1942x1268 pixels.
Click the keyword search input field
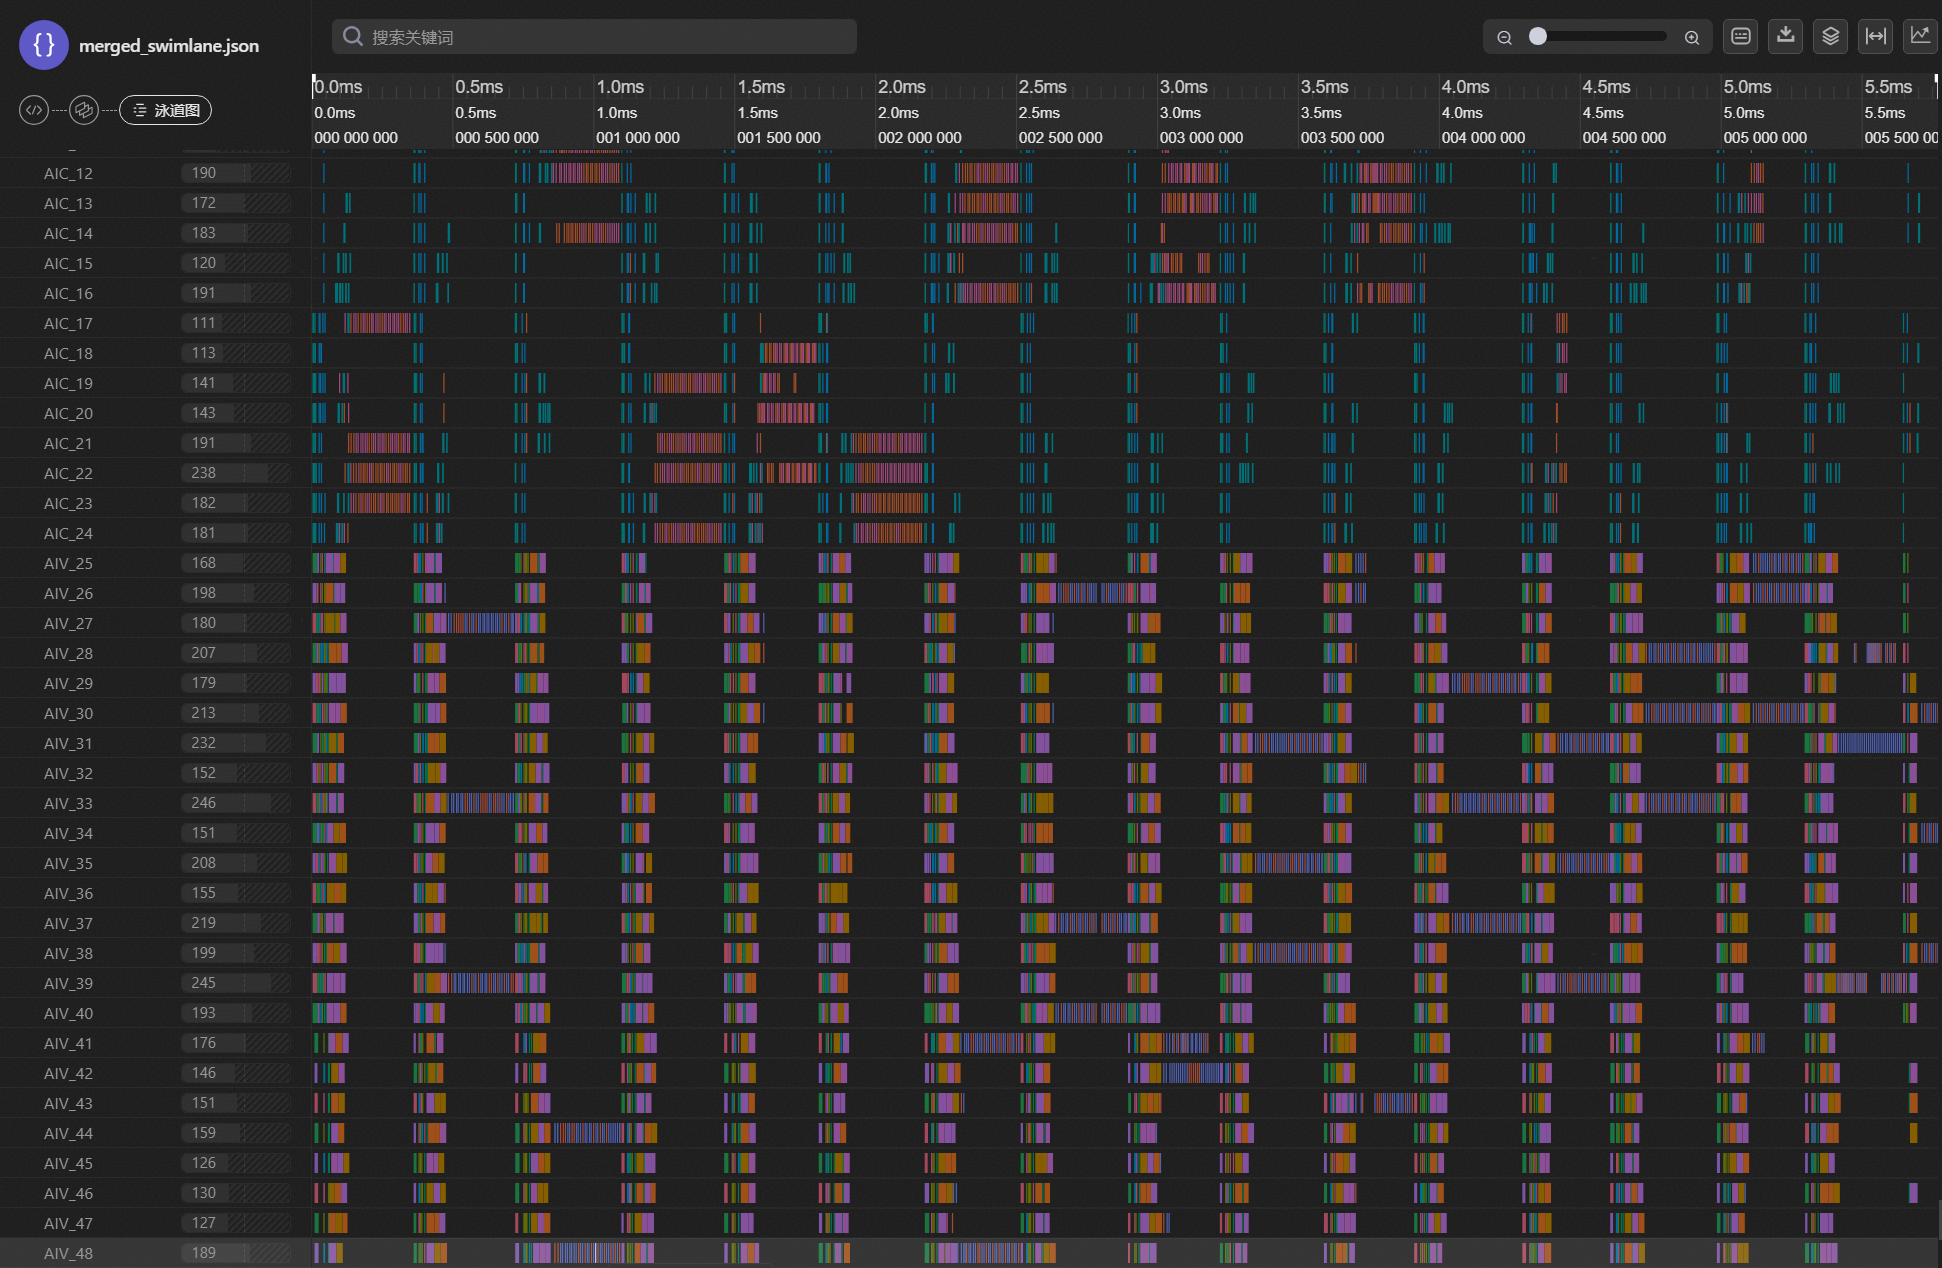[594, 37]
